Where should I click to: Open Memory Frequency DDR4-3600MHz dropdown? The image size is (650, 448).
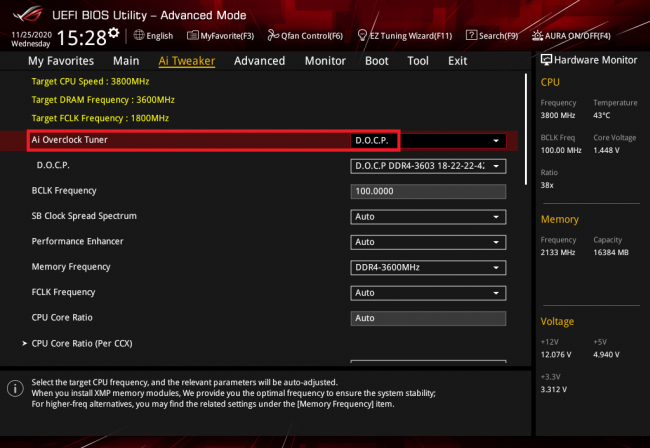428,268
